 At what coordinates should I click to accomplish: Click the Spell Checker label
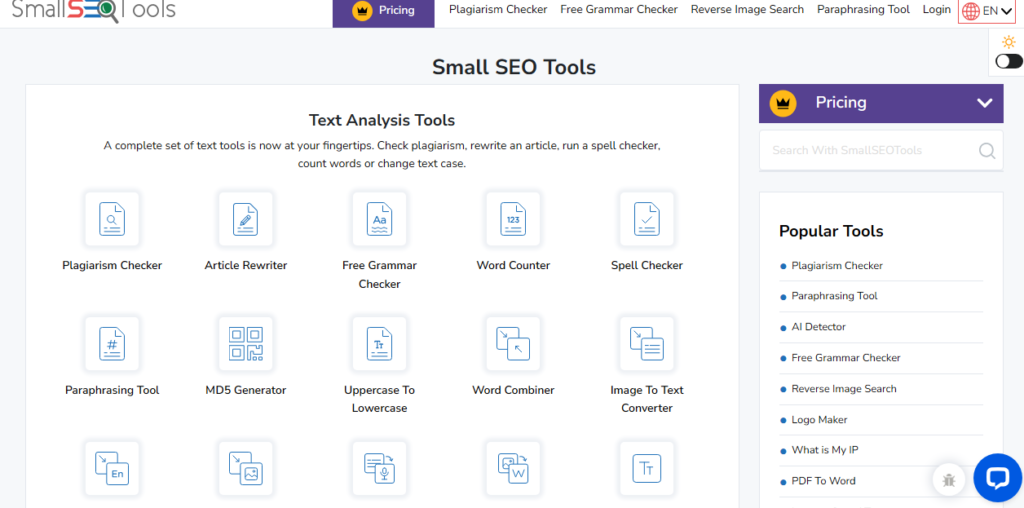(x=647, y=266)
